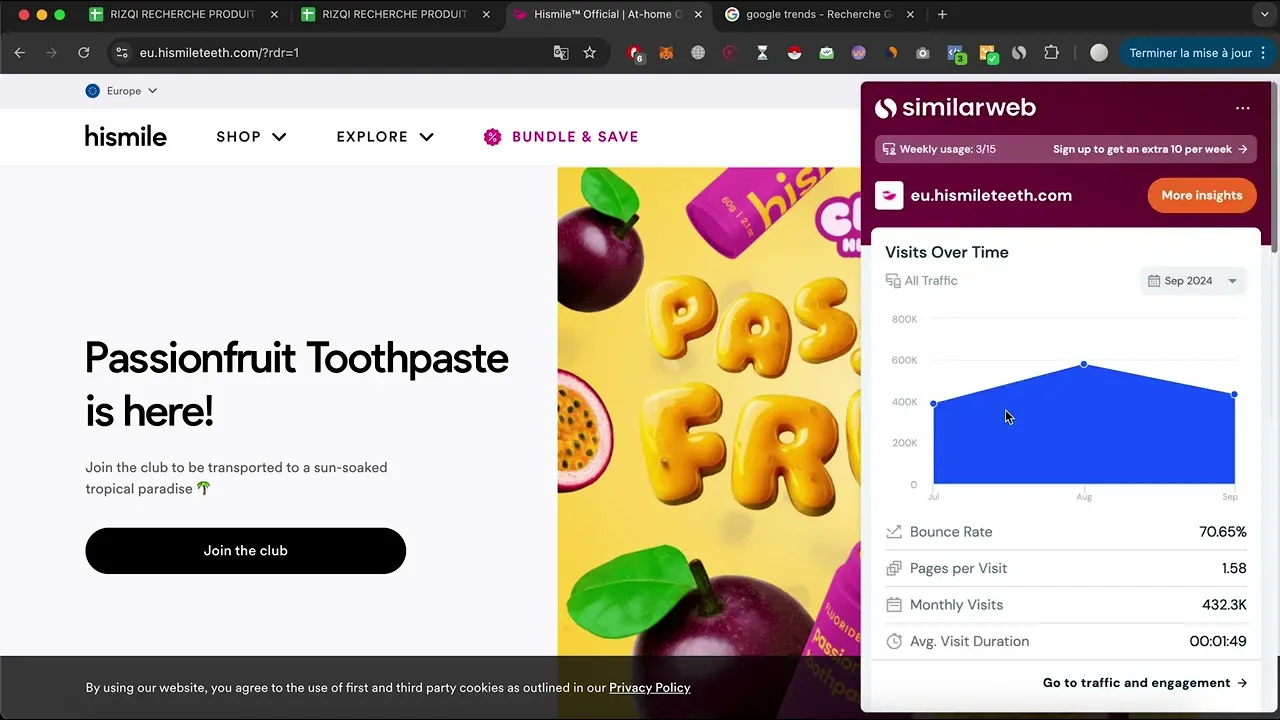Reload the current page
Viewport: 1280px width, 720px height.
[84, 53]
